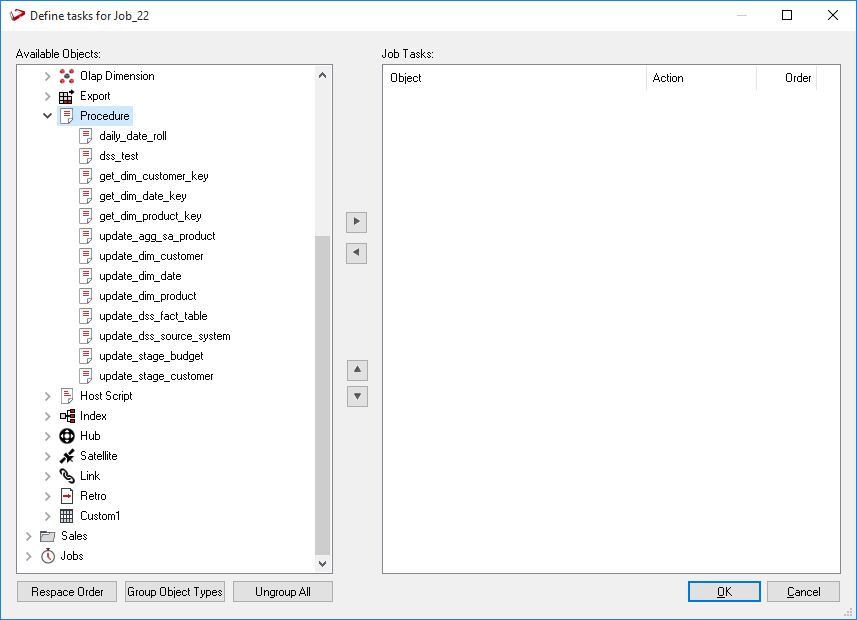Click the update_agg_sa_product procedure icon
This screenshot has height=620, width=857.
point(86,236)
